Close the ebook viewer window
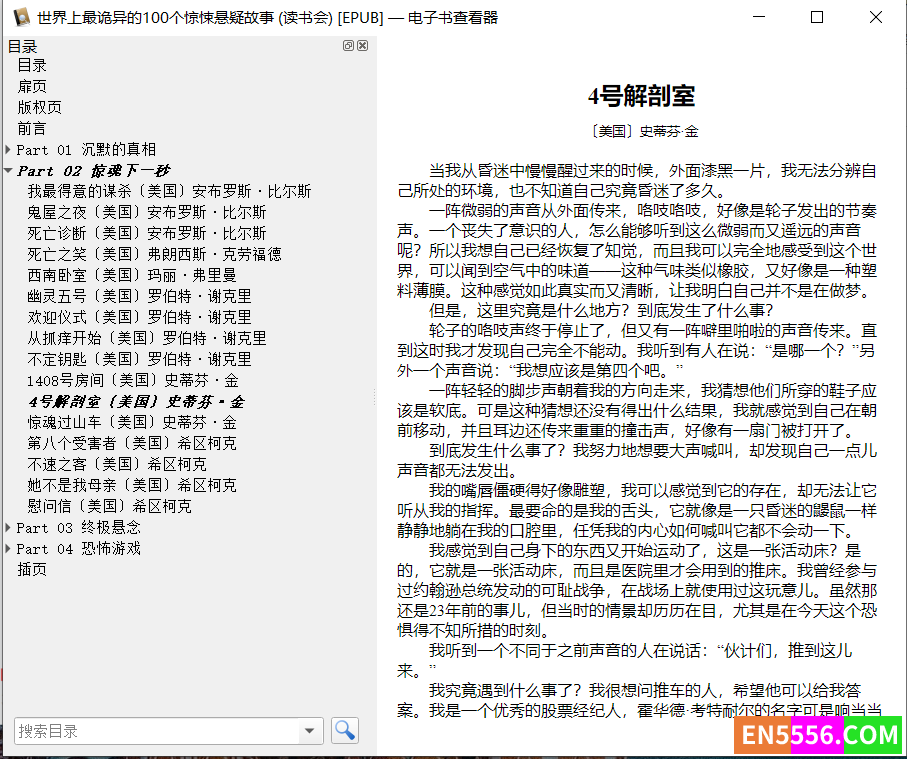 click(x=876, y=17)
